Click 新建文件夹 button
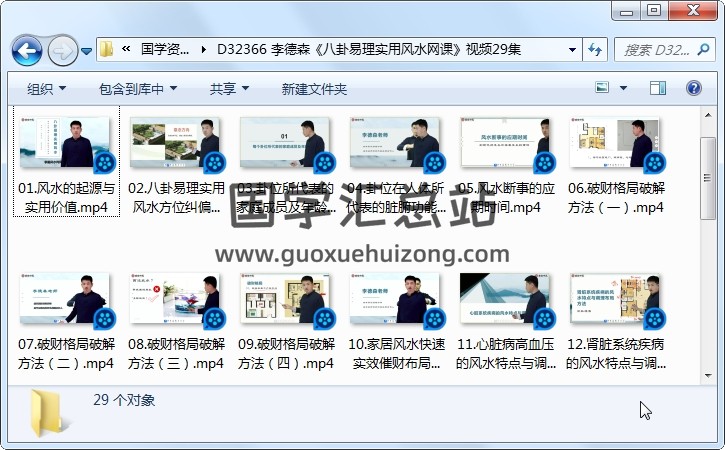 314,88
